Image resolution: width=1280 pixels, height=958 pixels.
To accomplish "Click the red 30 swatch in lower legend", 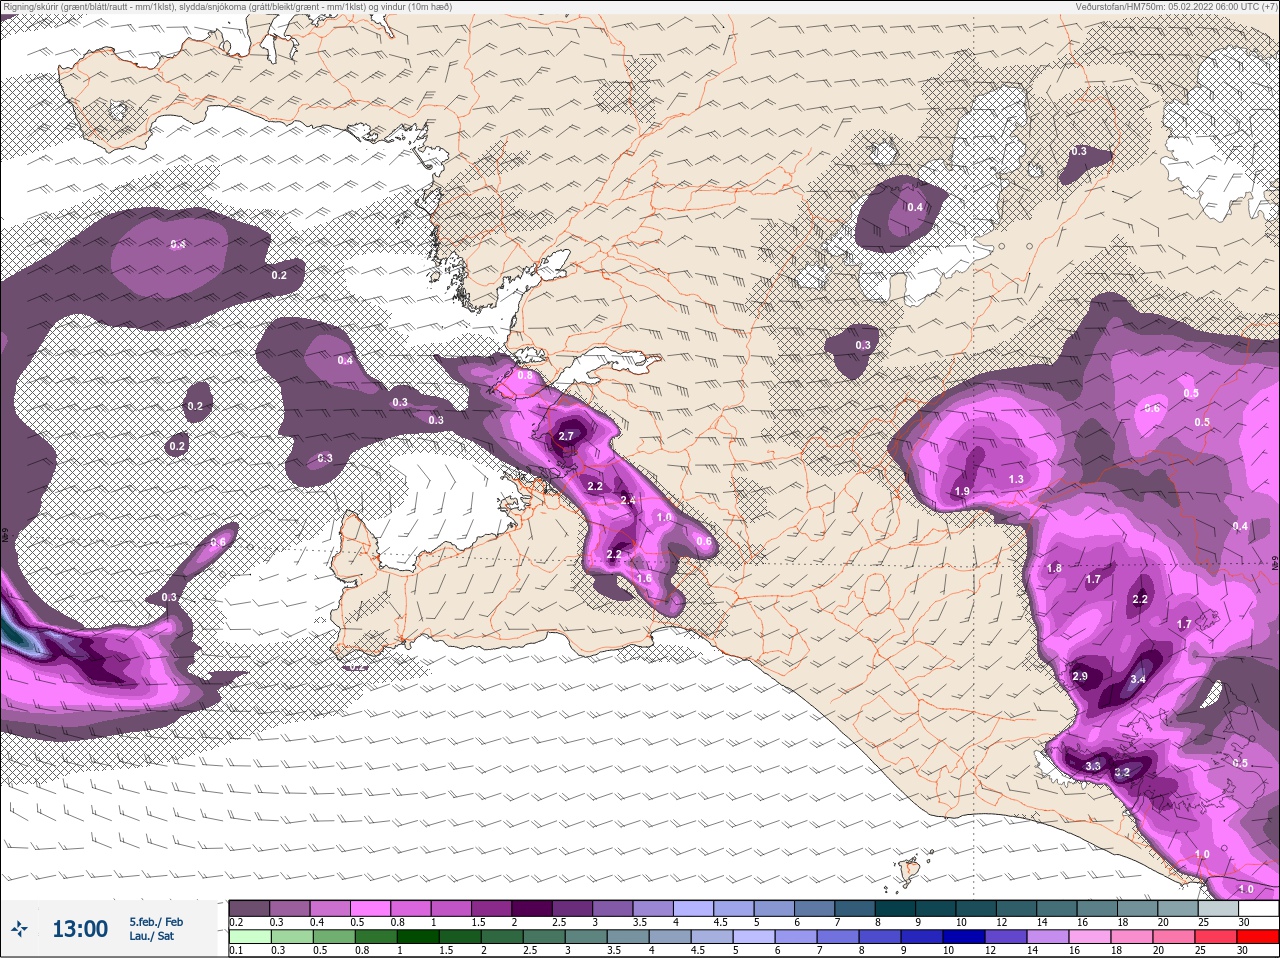I will click(x=1257, y=936).
